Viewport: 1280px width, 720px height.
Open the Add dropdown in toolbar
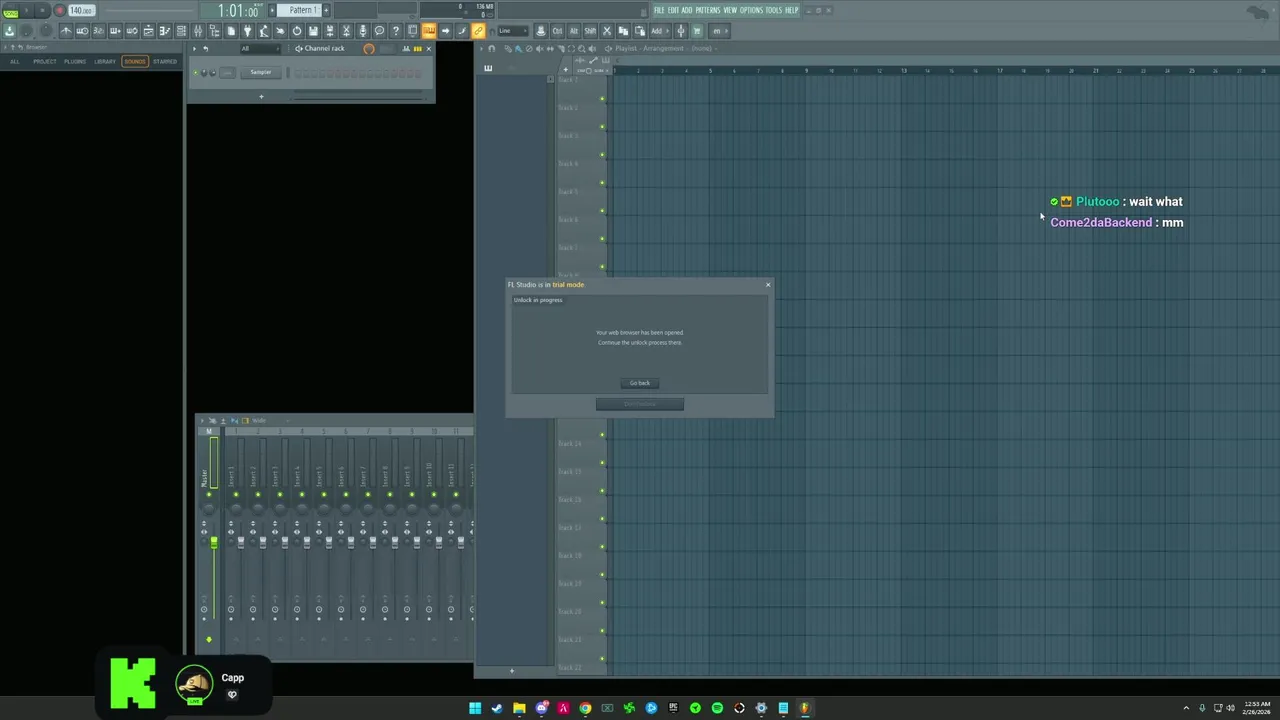(660, 31)
